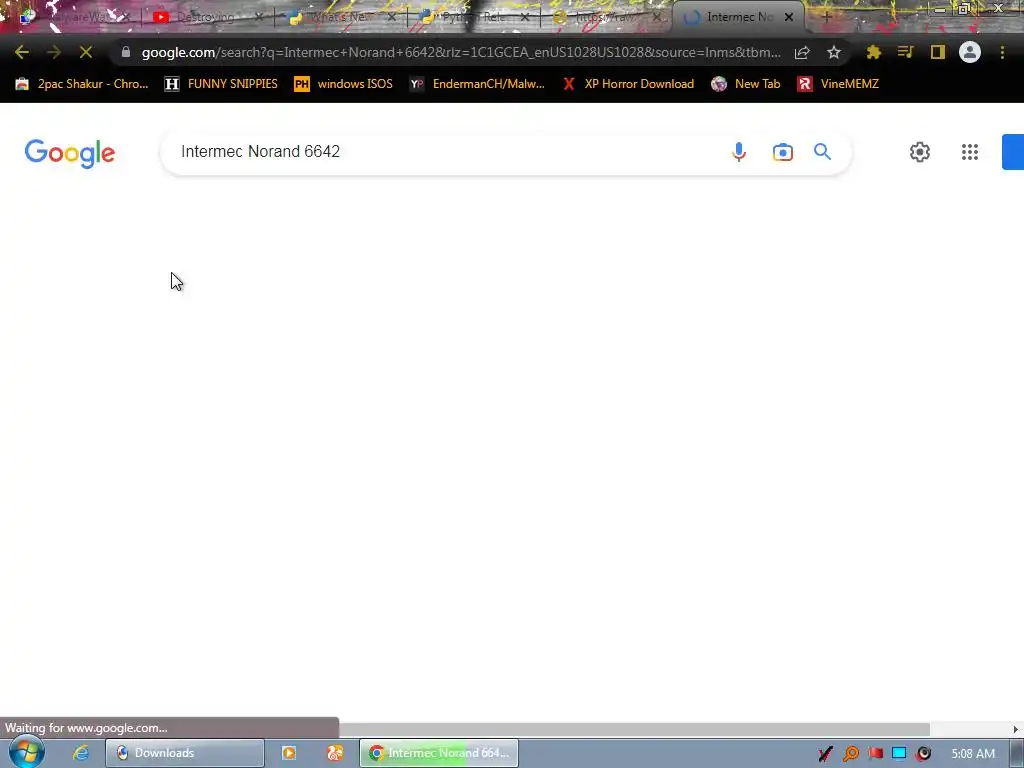Open the Windows Start menu
Image resolution: width=1024 pixels, height=768 pixels.
pyautogui.click(x=26, y=752)
